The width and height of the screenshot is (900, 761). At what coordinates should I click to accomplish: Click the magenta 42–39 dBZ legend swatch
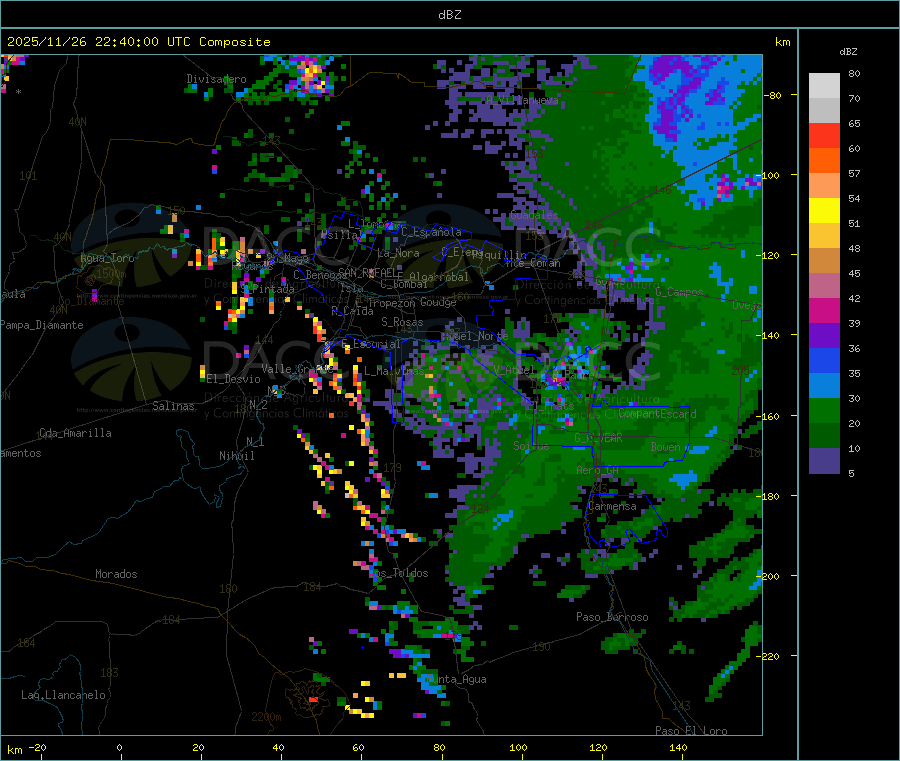[824, 310]
